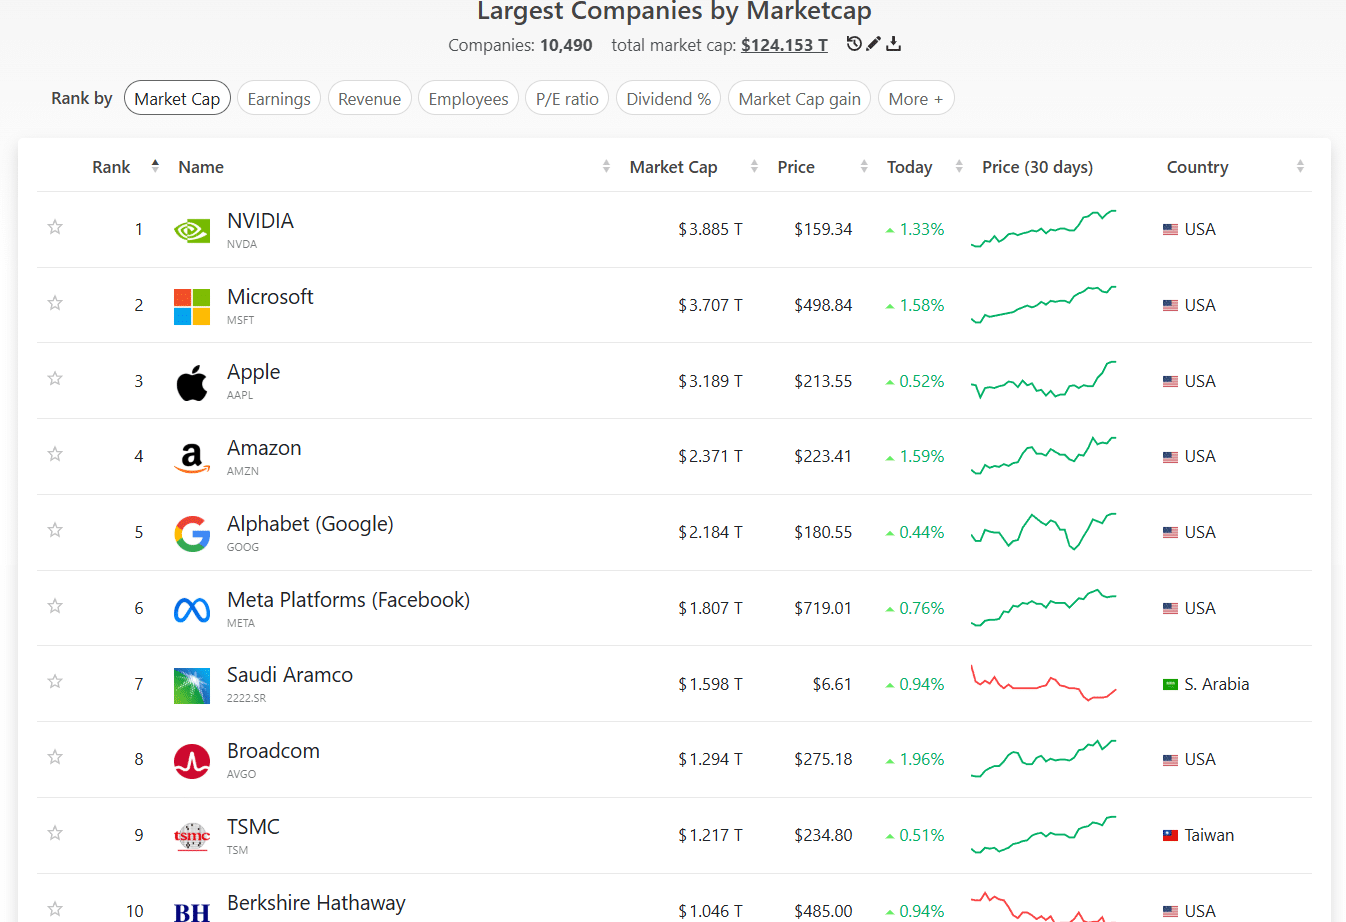Rank by Dividend %
This screenshot has width=1346, height=922.
[x=669, y=98]
